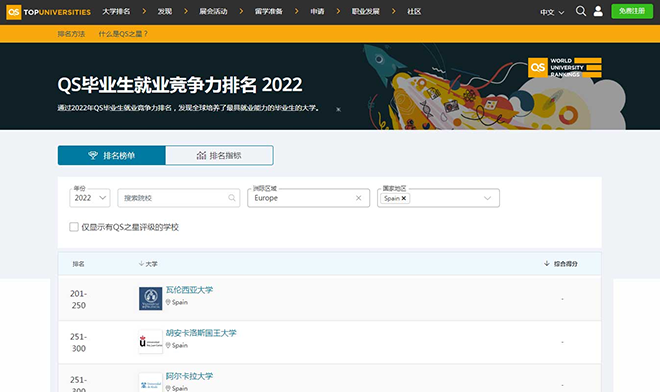Open the 什么是QS之星? link
The image size is (660, 392).
(x=123, y=34)
